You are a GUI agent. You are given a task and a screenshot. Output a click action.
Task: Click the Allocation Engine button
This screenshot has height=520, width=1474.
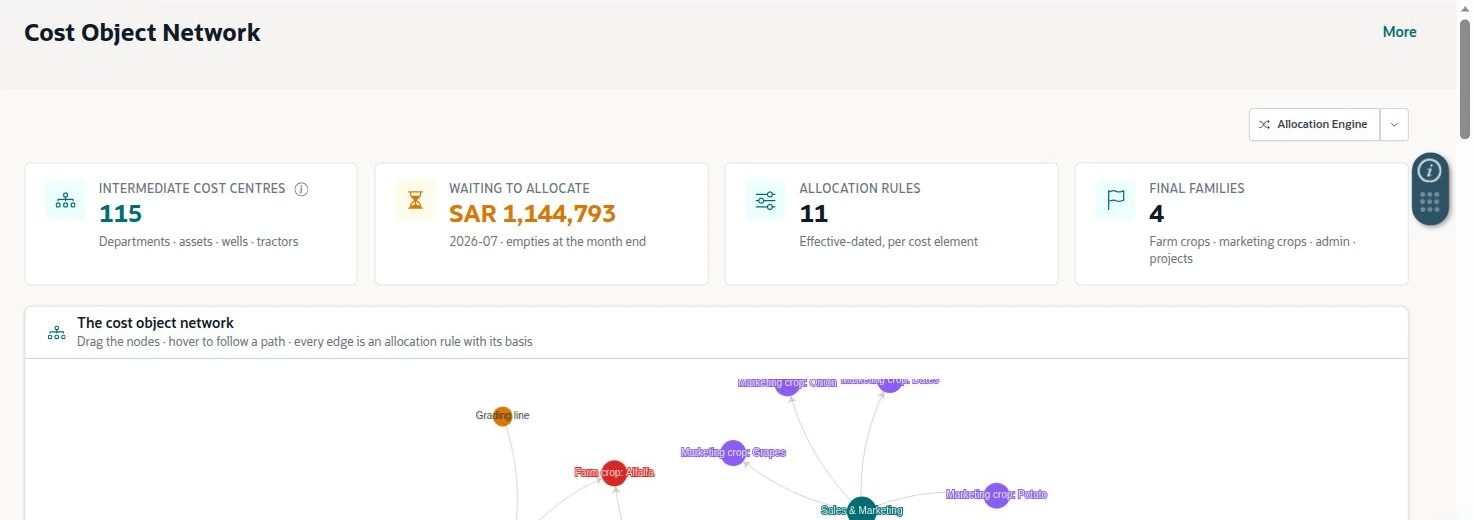pyautogui.click(x=1314, y=125)
